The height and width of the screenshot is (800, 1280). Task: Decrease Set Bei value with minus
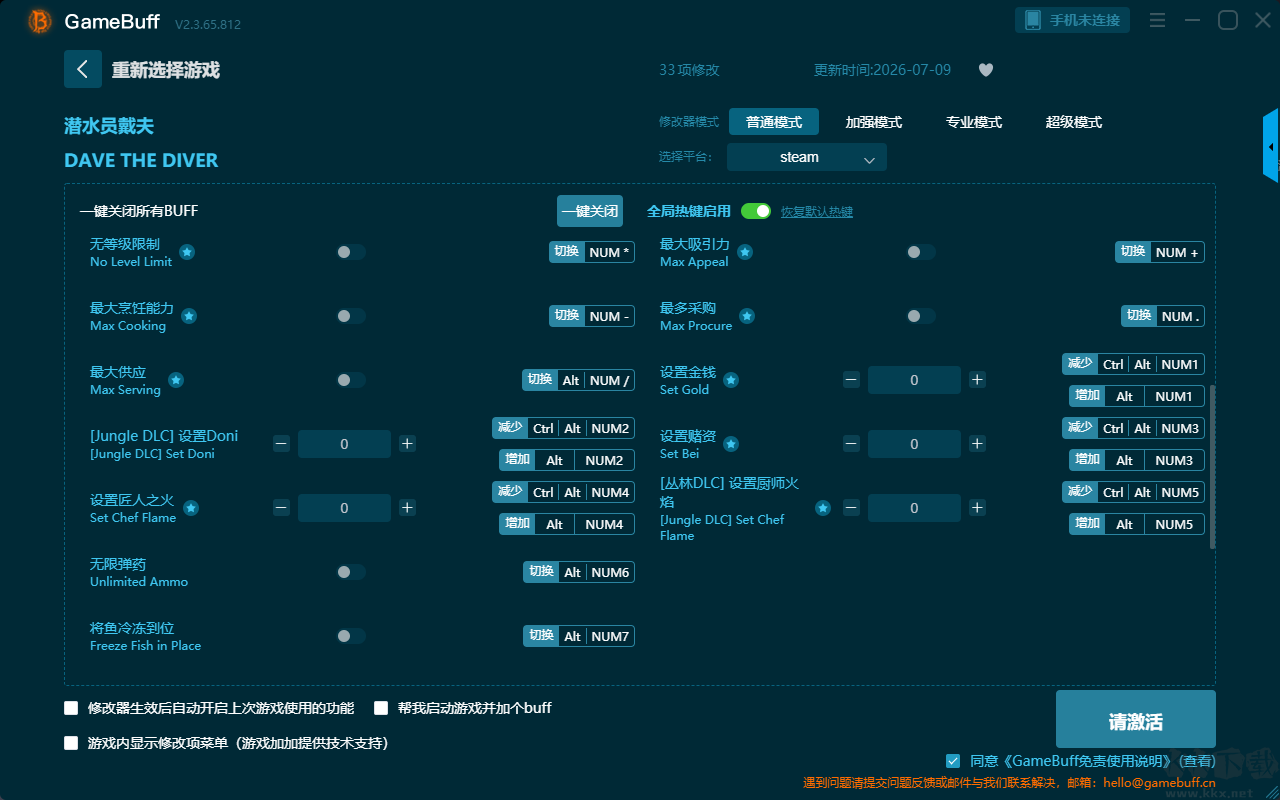[851, 444]
